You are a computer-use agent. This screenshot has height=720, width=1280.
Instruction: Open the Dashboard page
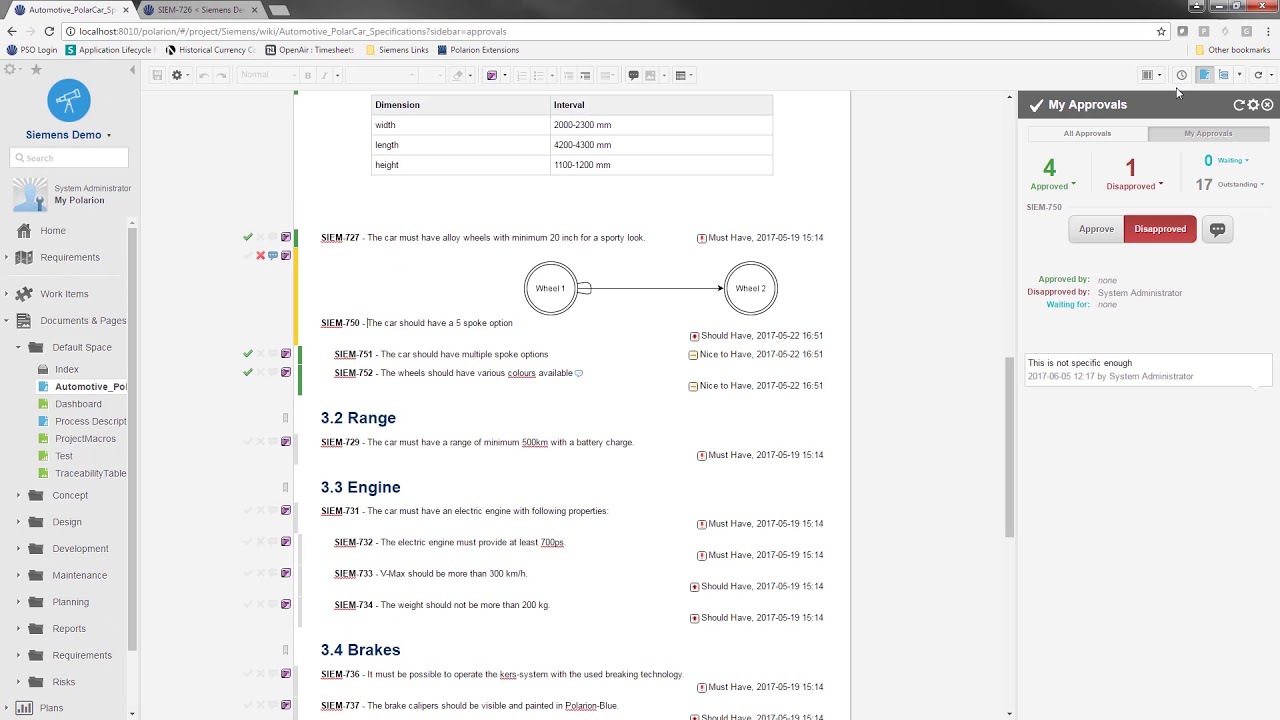point(78,404)
